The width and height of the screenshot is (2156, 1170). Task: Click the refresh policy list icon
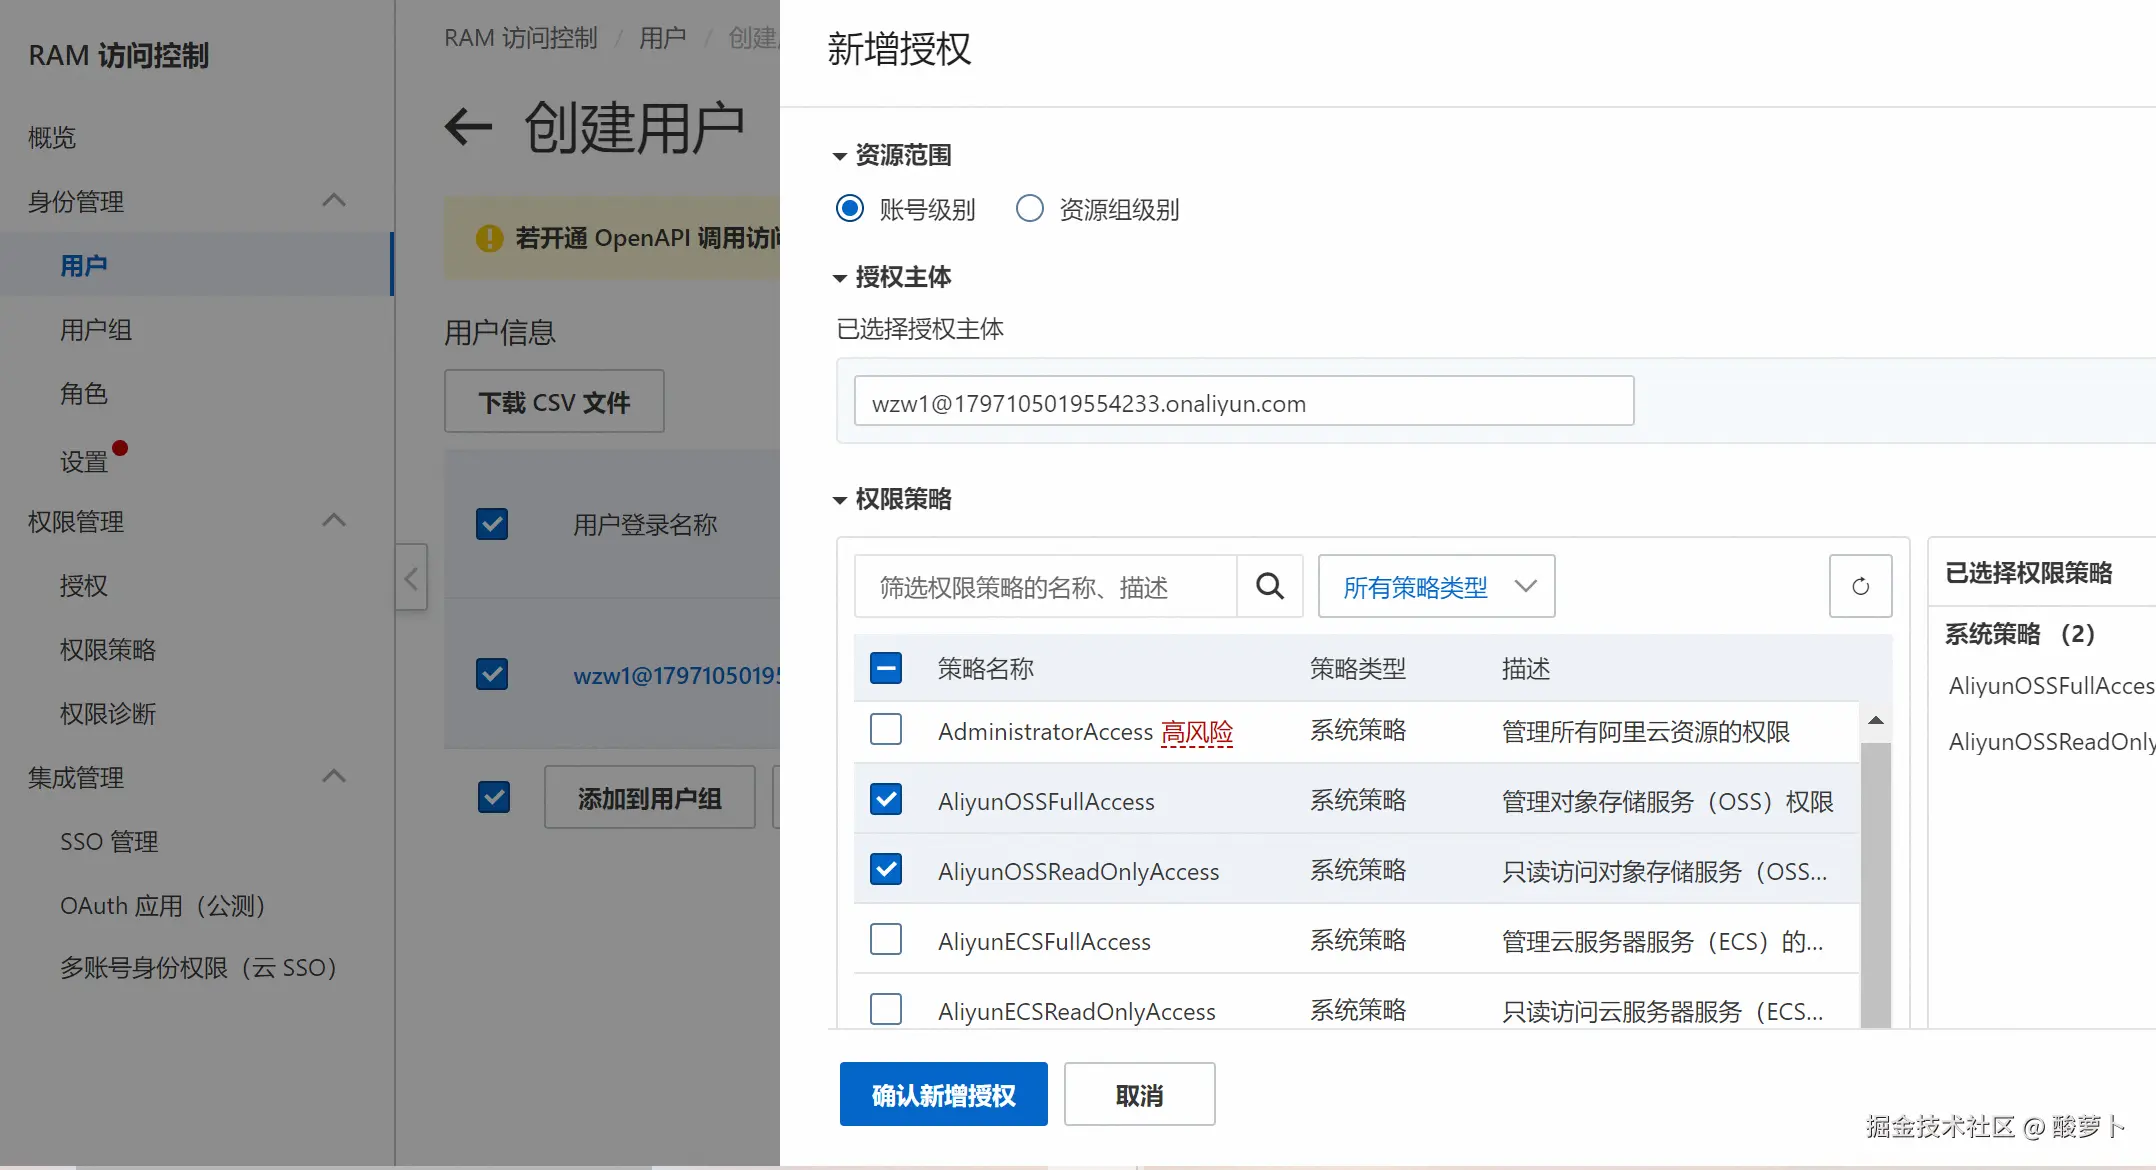(x=1860, y=586)
